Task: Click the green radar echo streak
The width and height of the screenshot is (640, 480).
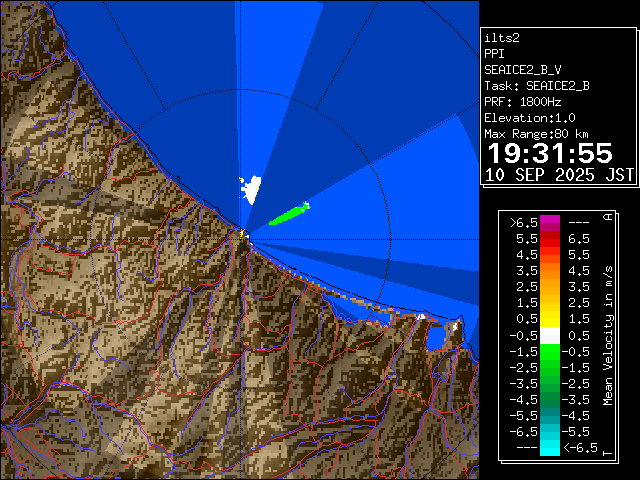Action: coord(289,213)
